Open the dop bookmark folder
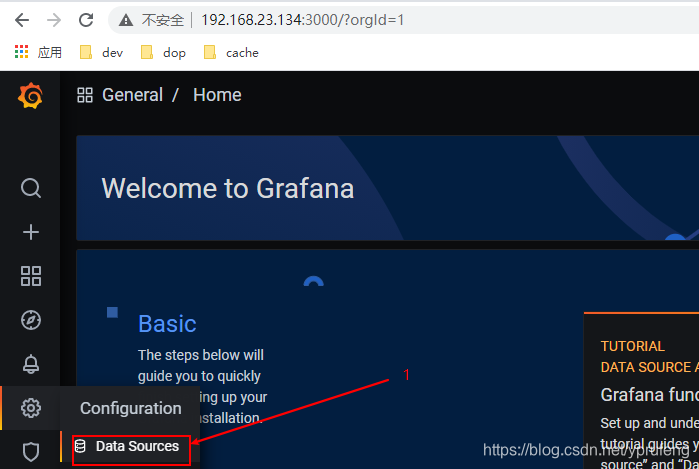The height and width of the screenshot is (469, 699). (163, 53)
